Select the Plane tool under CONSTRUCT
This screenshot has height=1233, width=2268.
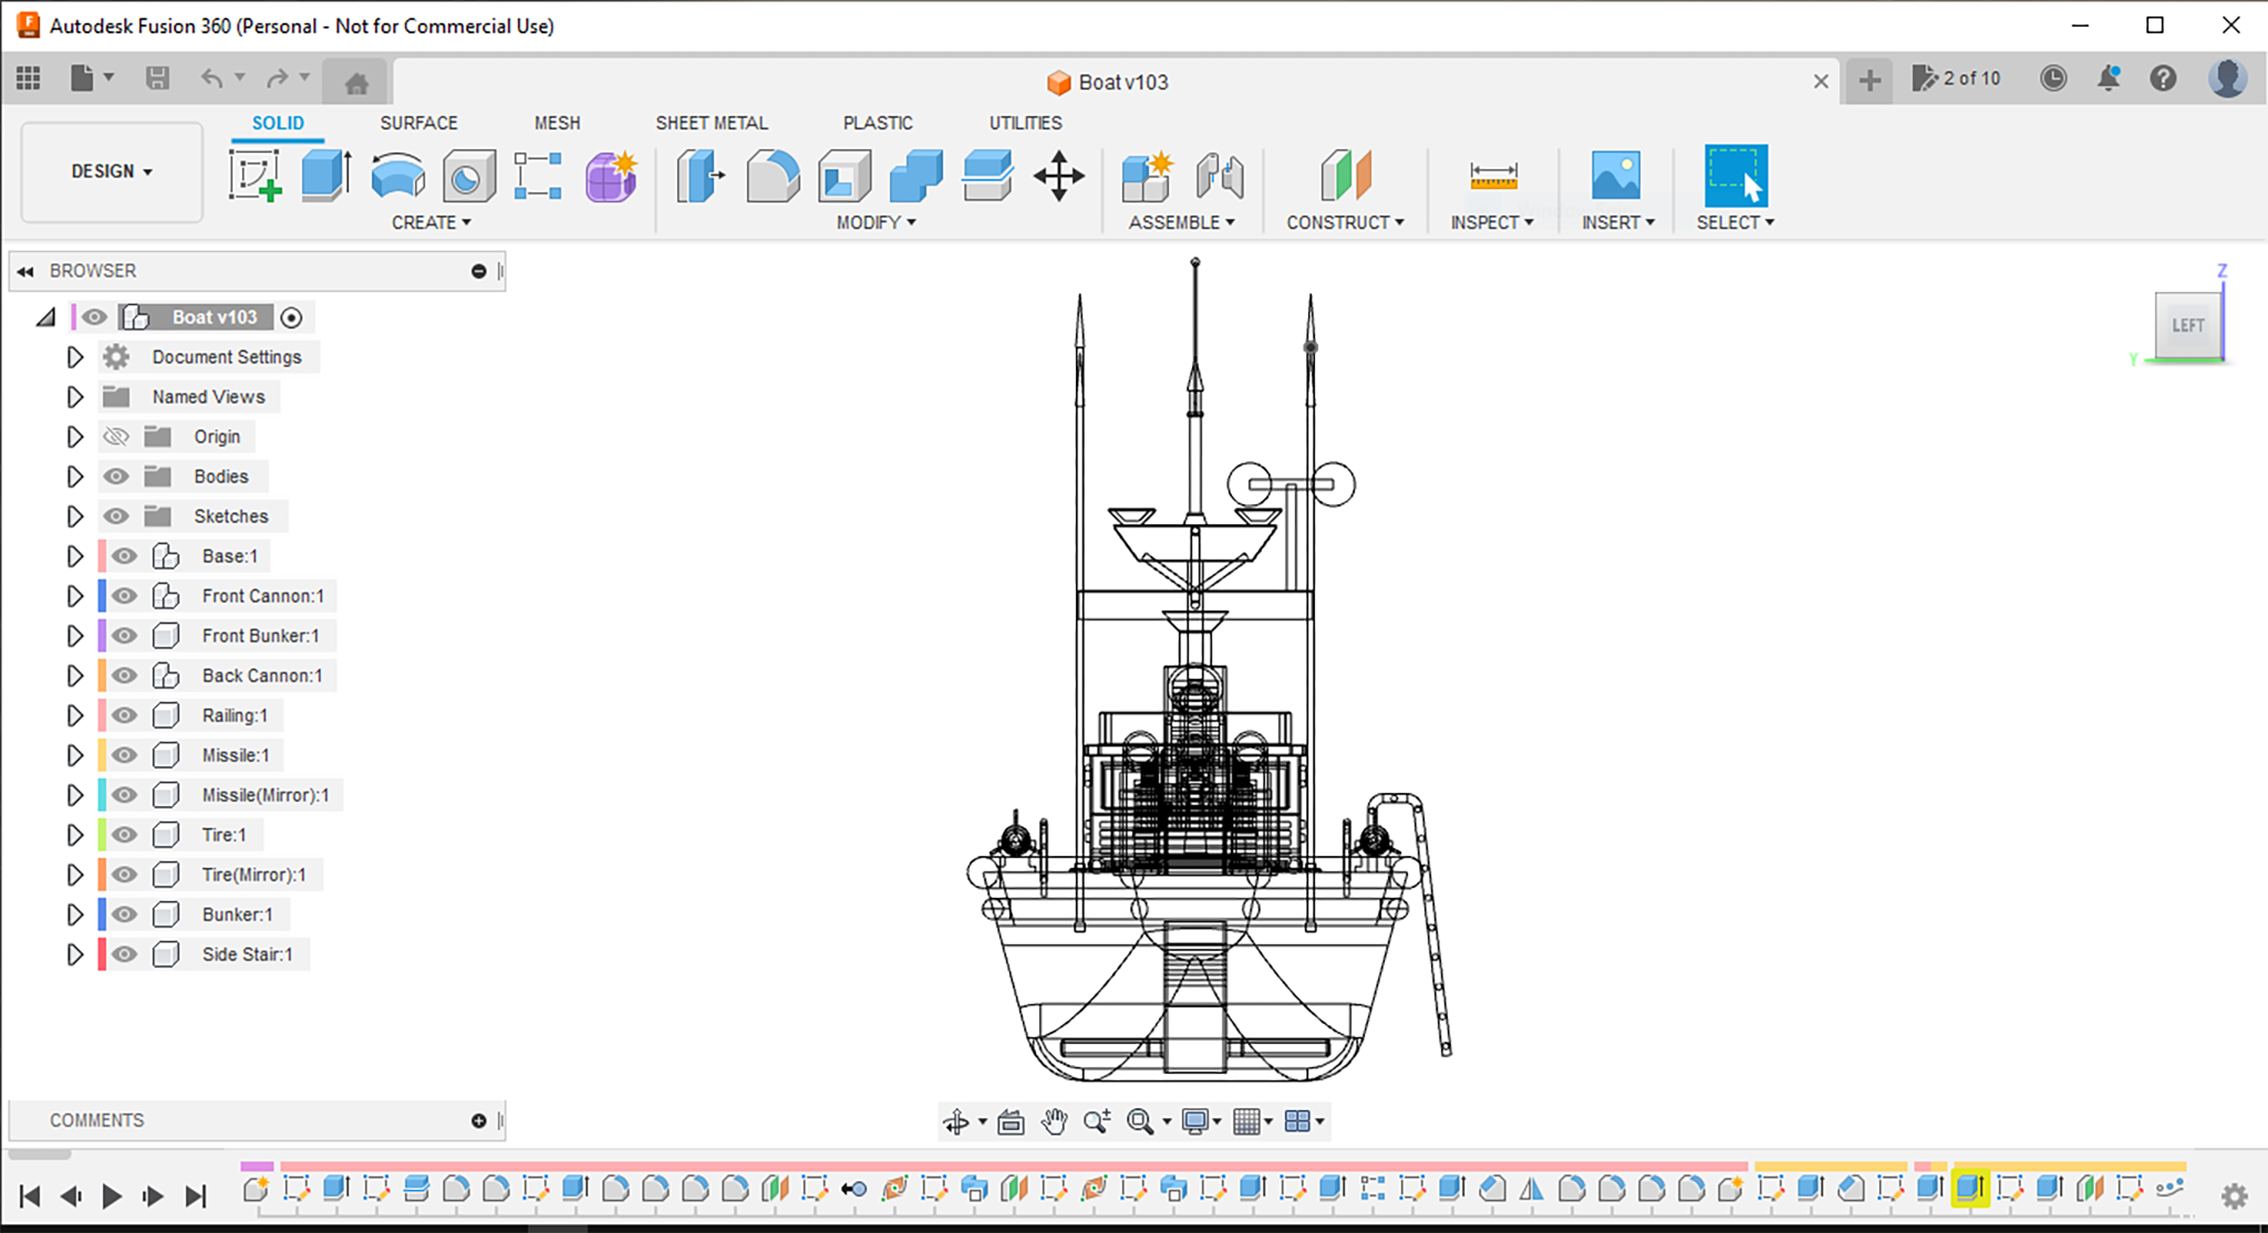click(x=1343, y=175)
